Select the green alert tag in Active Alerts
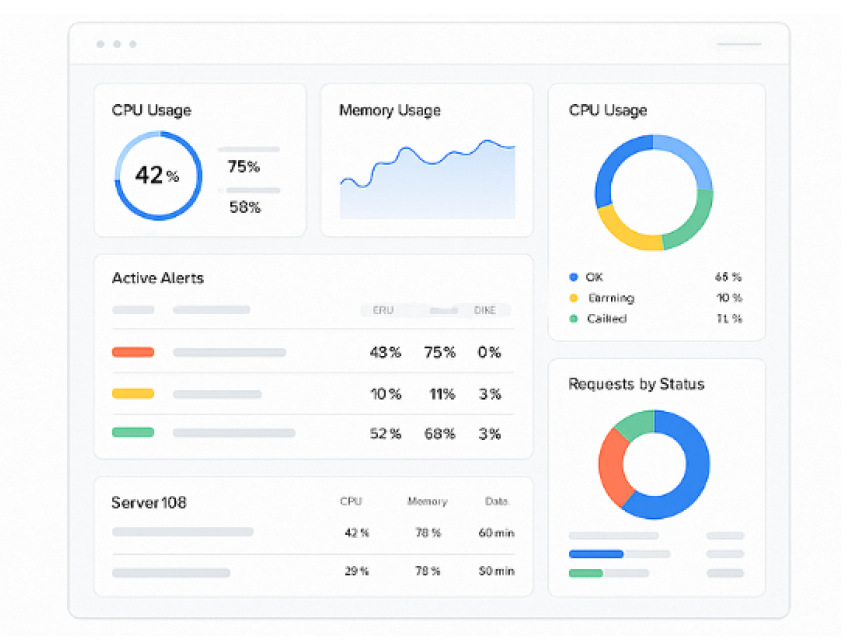 click(x=133, y=433)
